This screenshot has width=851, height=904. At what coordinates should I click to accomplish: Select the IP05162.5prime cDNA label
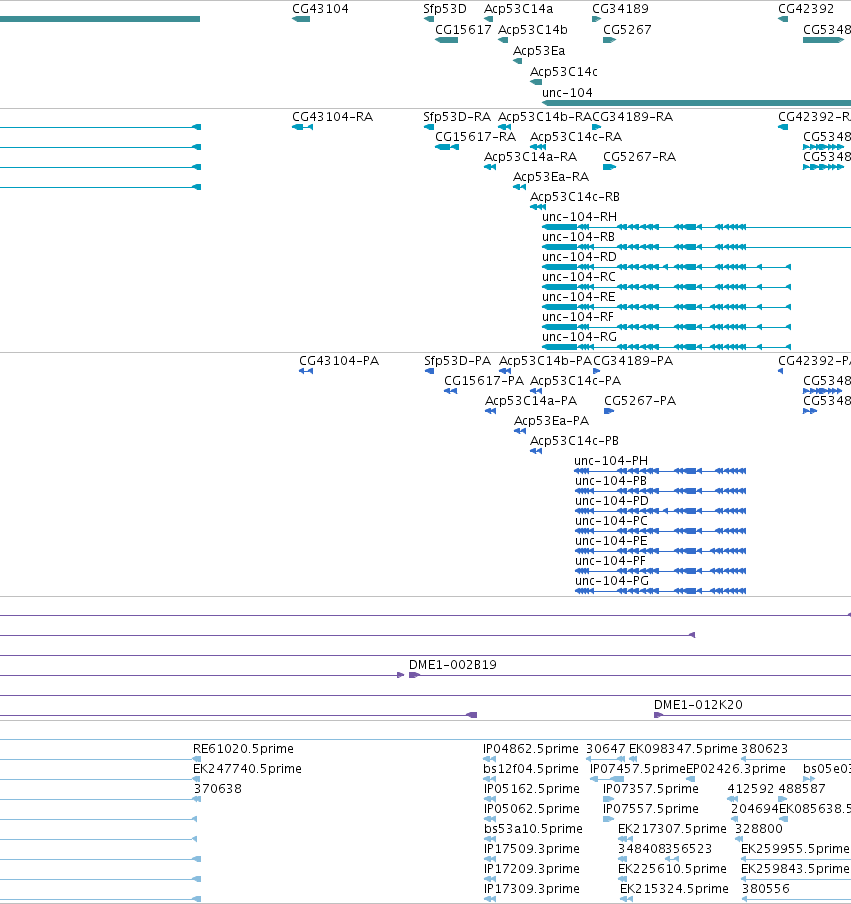click(532, 789)
